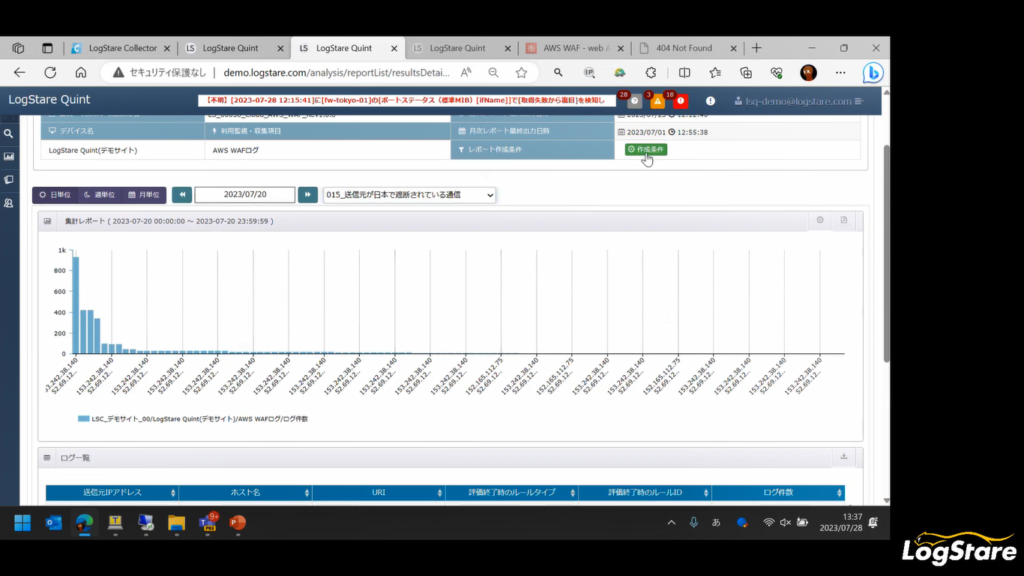Open read aloud icon in address bar

pyautogui.click(x=466, y=72)
